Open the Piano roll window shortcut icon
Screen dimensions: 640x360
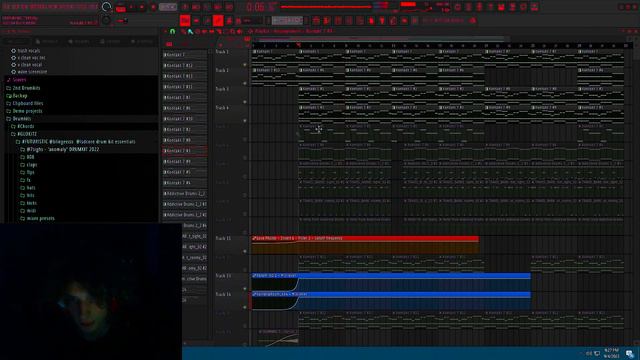pyautogui.click(x=327, y=20)
